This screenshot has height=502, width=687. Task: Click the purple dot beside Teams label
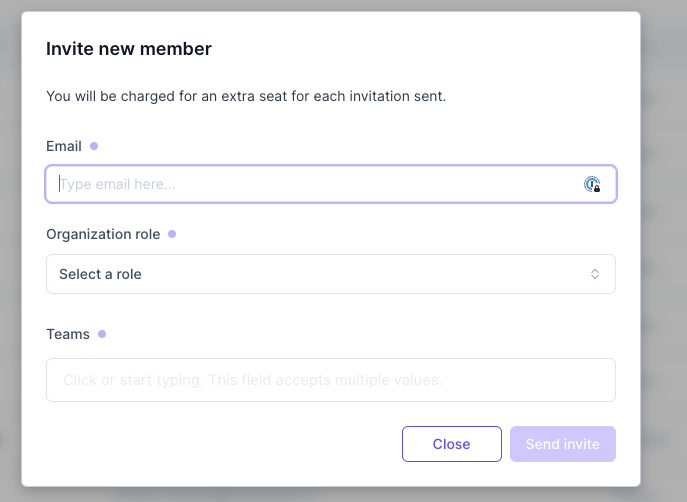click(102, 334)
